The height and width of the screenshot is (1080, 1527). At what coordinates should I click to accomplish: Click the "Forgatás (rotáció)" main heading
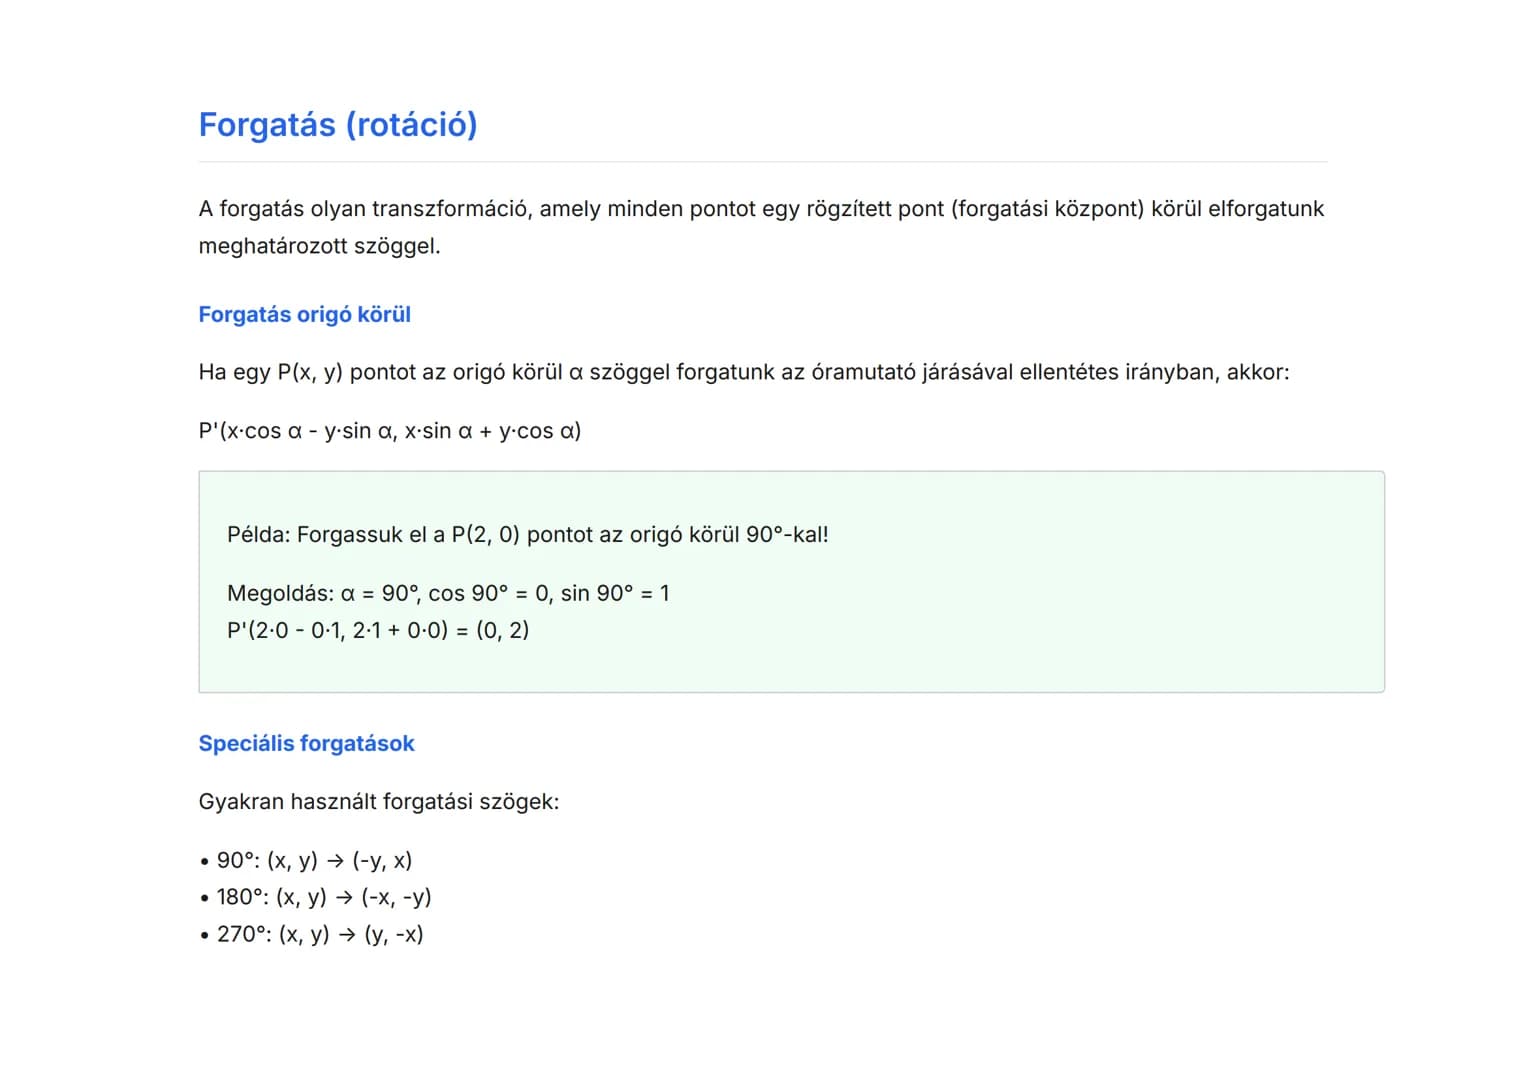tap(338, 125)
